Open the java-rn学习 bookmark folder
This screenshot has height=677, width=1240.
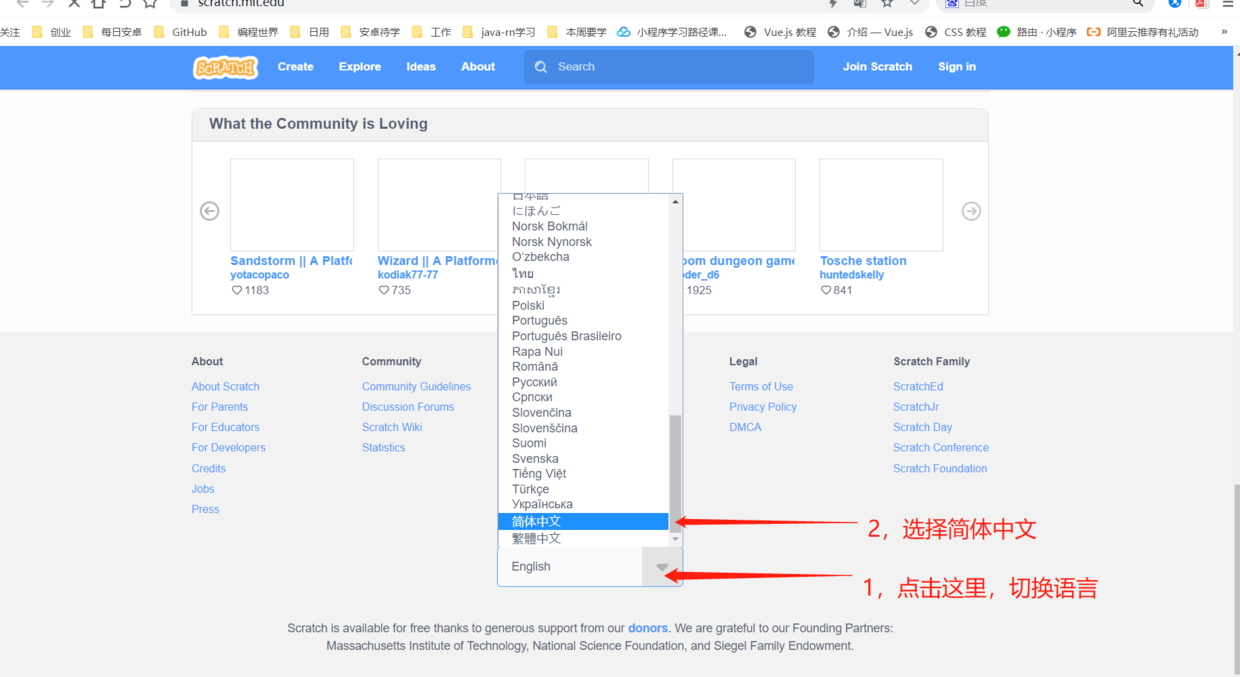pos(498,32)
